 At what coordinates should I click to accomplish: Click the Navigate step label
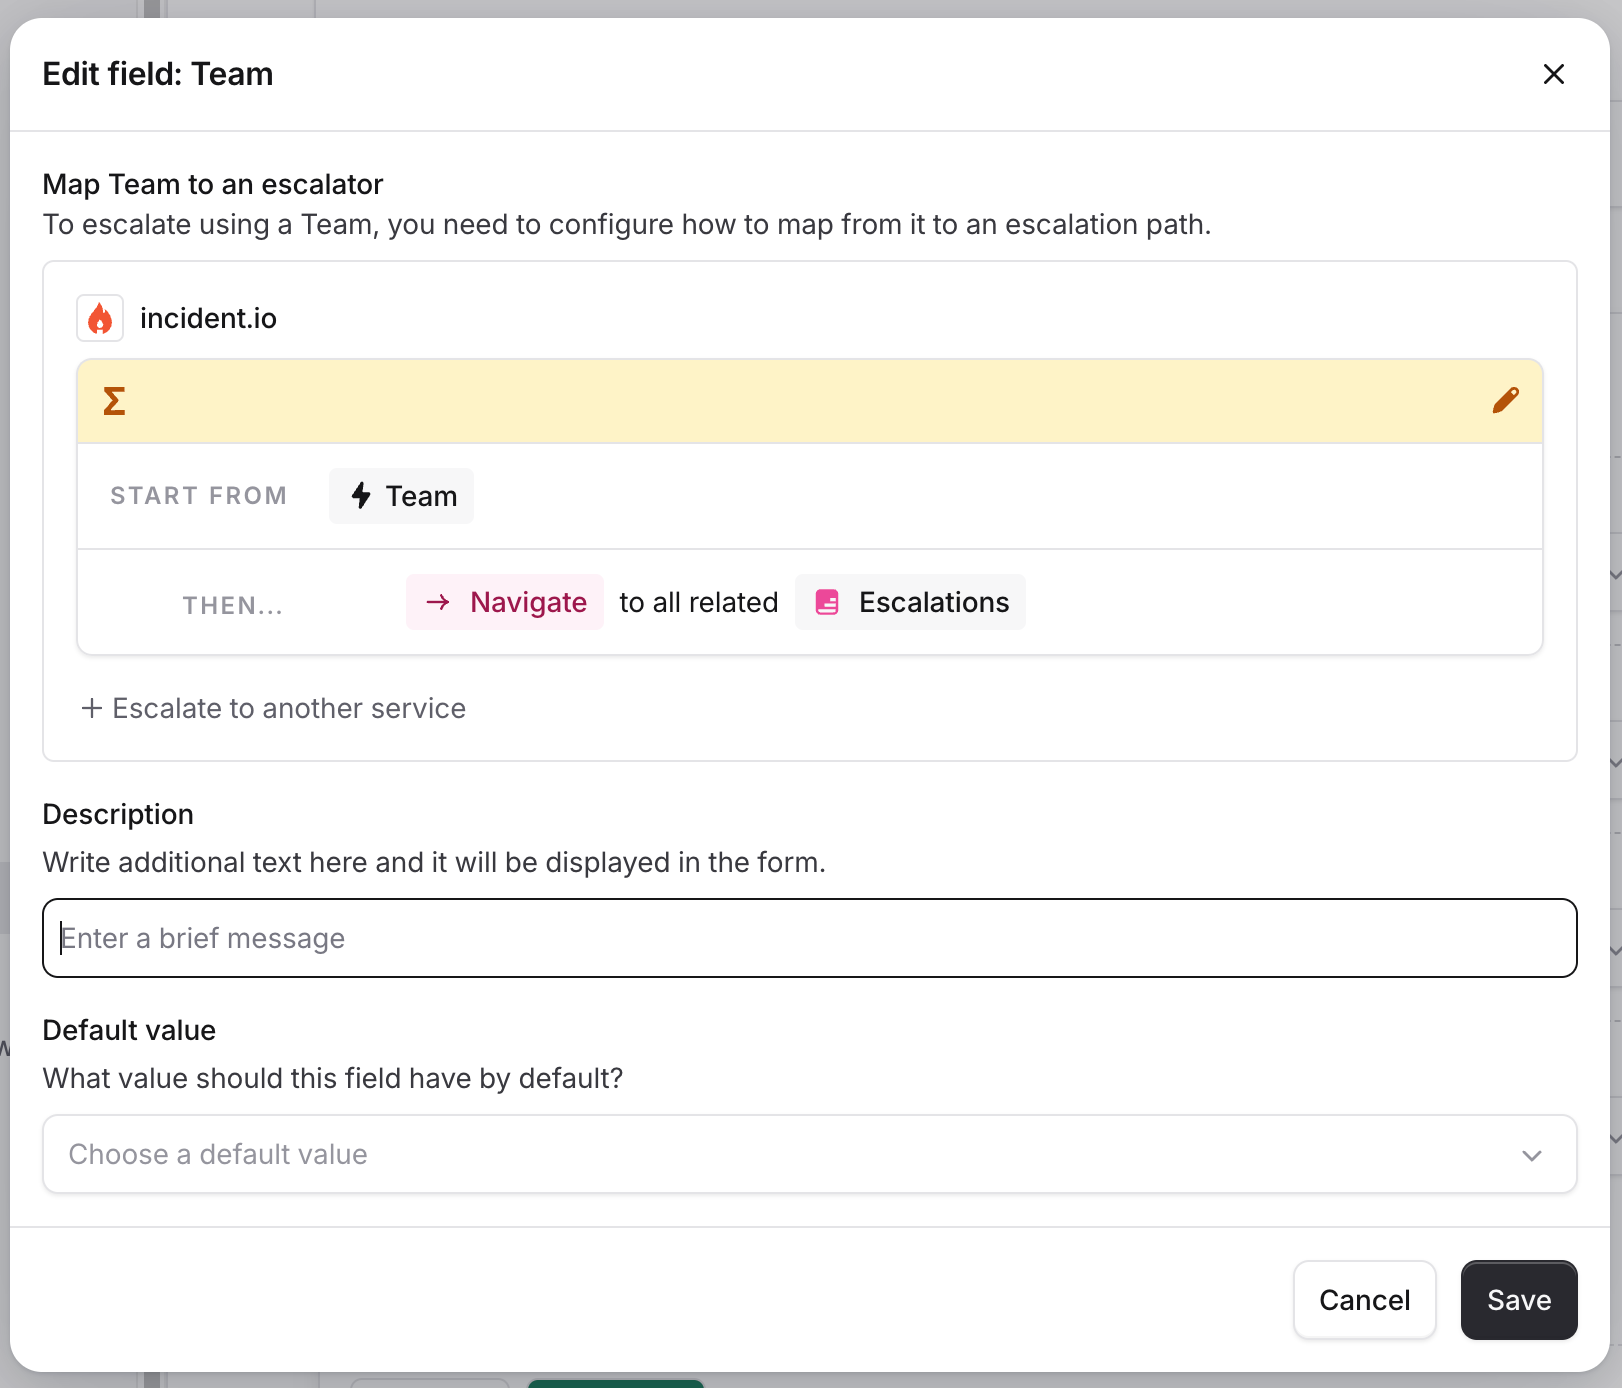(x=528, y=602)
